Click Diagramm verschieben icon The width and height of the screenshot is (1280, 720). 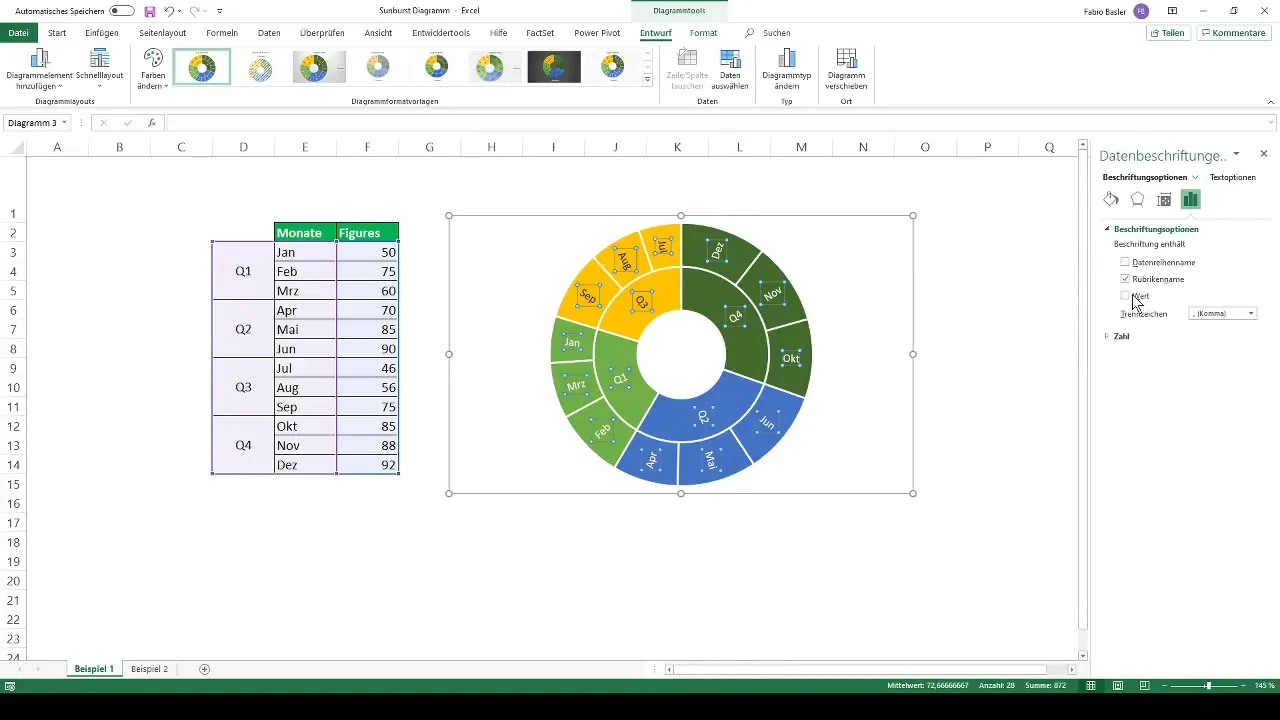click(x=846, y=70)
